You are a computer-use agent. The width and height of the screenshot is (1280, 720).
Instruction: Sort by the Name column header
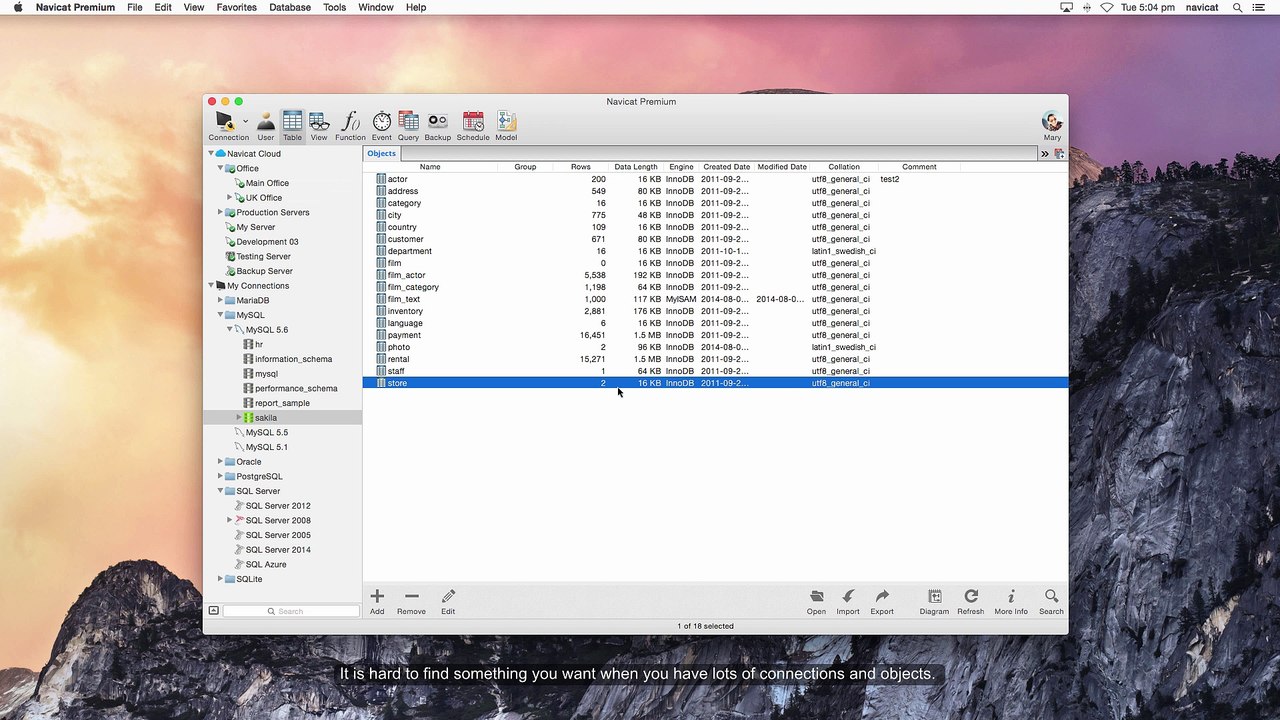pos(430,167)
